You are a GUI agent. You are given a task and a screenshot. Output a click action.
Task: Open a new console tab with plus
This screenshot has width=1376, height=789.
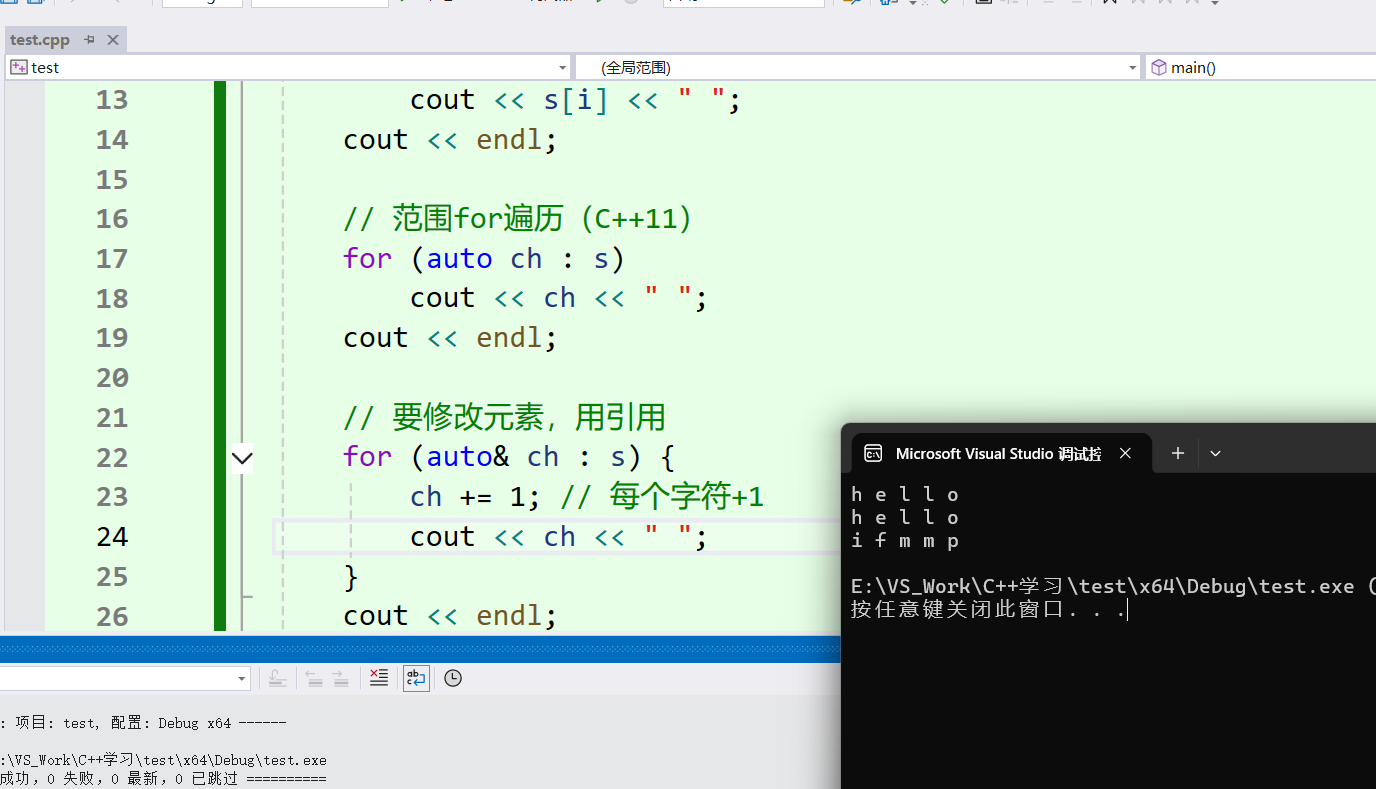[1178, 453]
